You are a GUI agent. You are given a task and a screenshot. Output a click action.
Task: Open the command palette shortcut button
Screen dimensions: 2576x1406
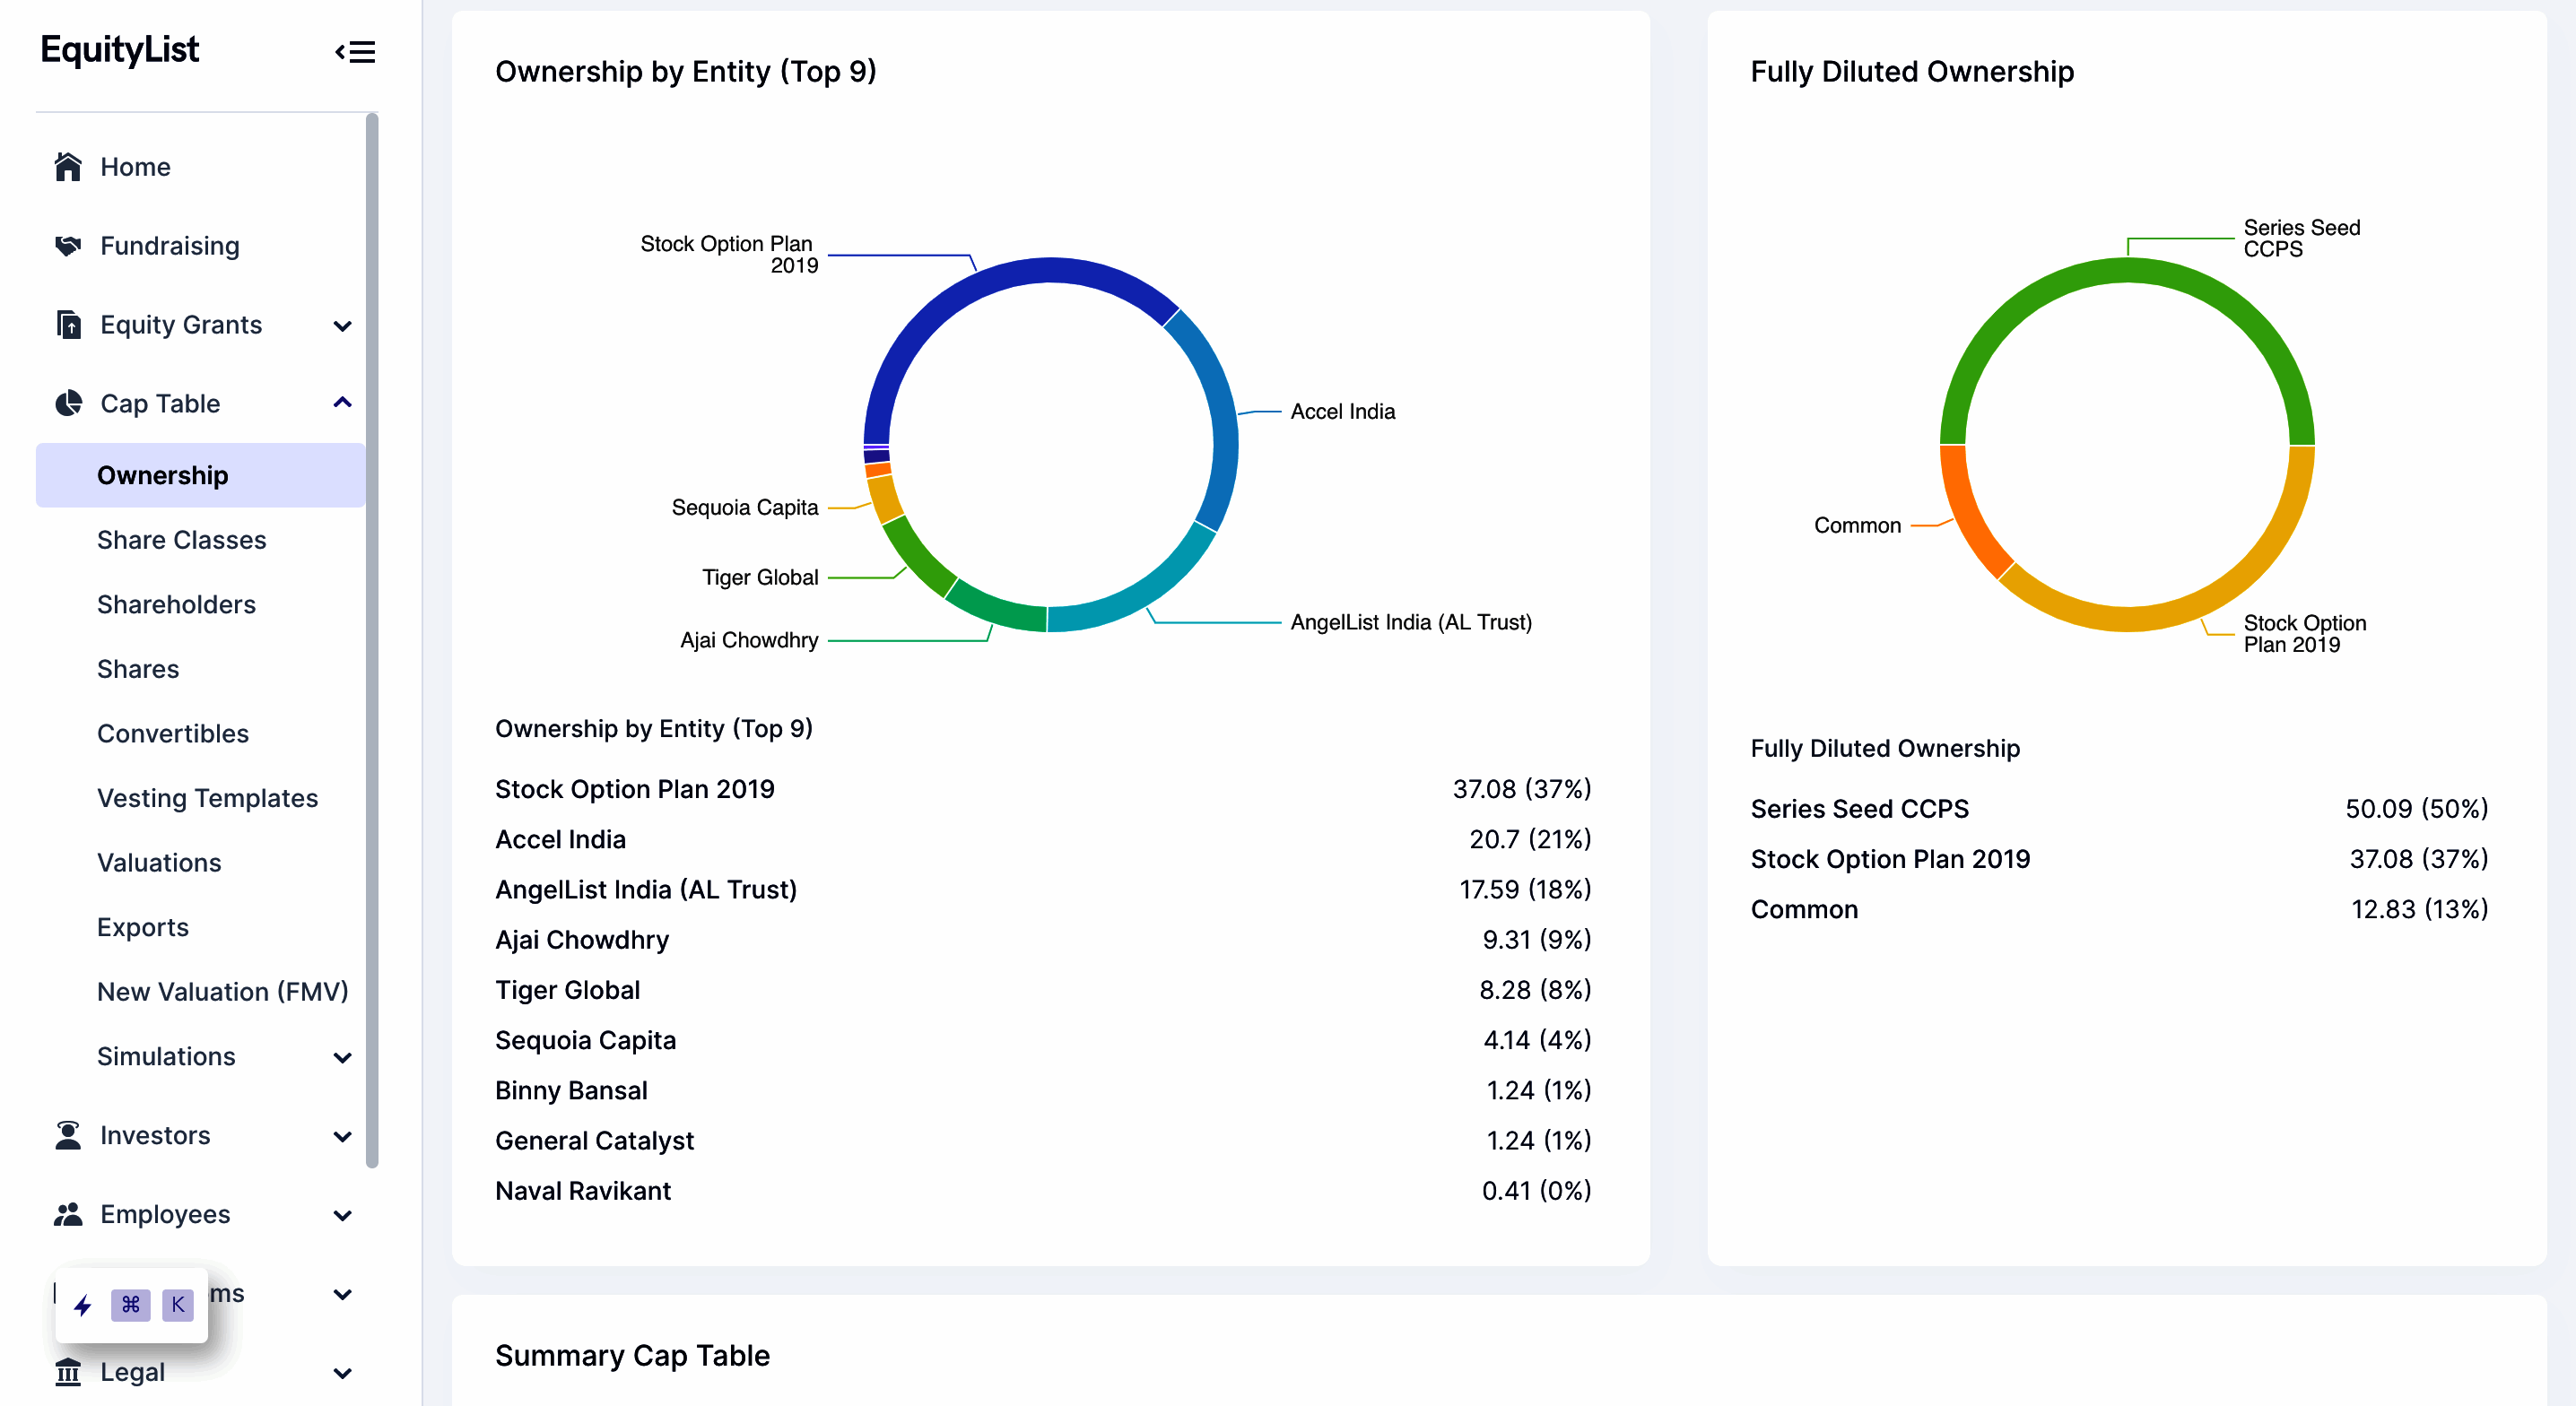coord(130,1304)
